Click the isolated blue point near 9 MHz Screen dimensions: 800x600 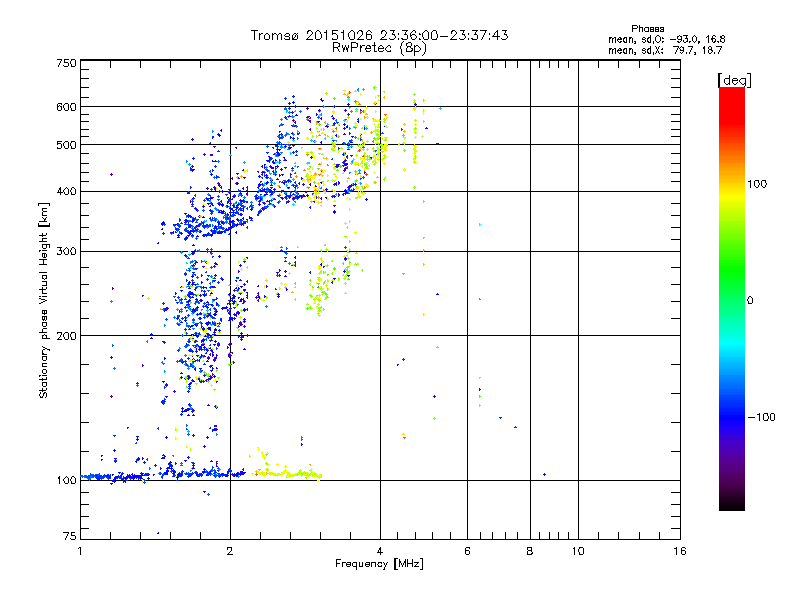coord(544,474)
